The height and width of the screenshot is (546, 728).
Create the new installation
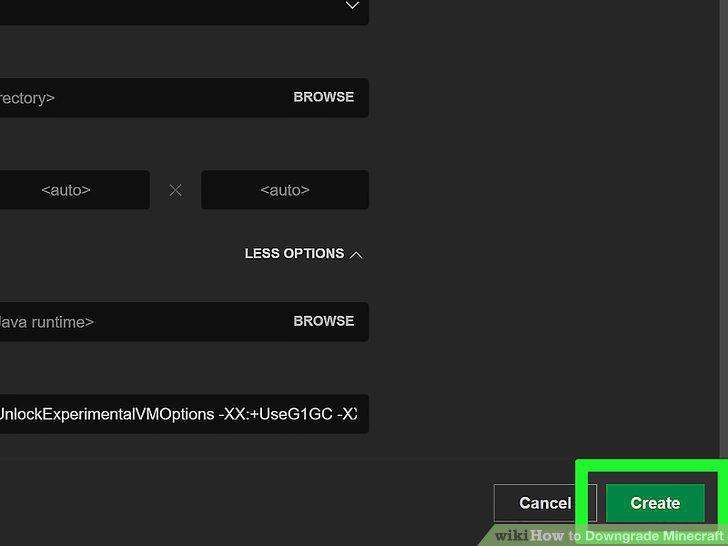tap(655, 503)
